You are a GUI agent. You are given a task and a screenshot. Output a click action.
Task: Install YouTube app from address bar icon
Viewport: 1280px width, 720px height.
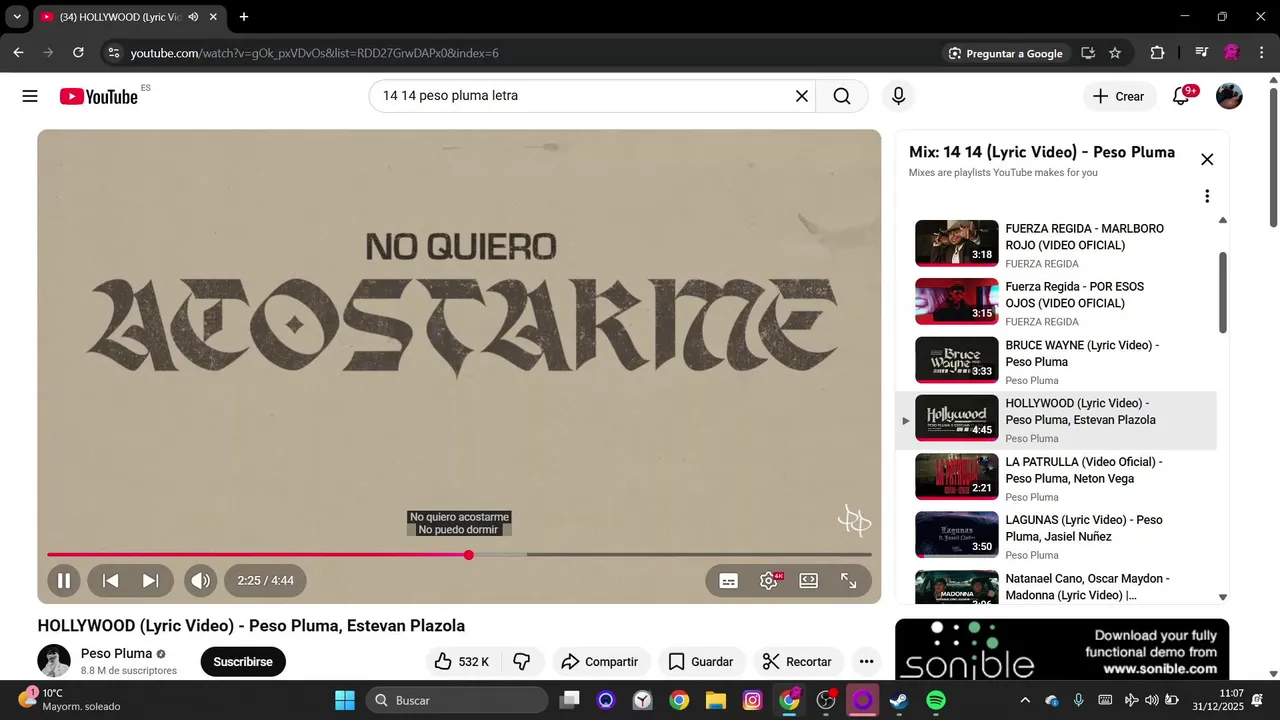click(1088, 53)
